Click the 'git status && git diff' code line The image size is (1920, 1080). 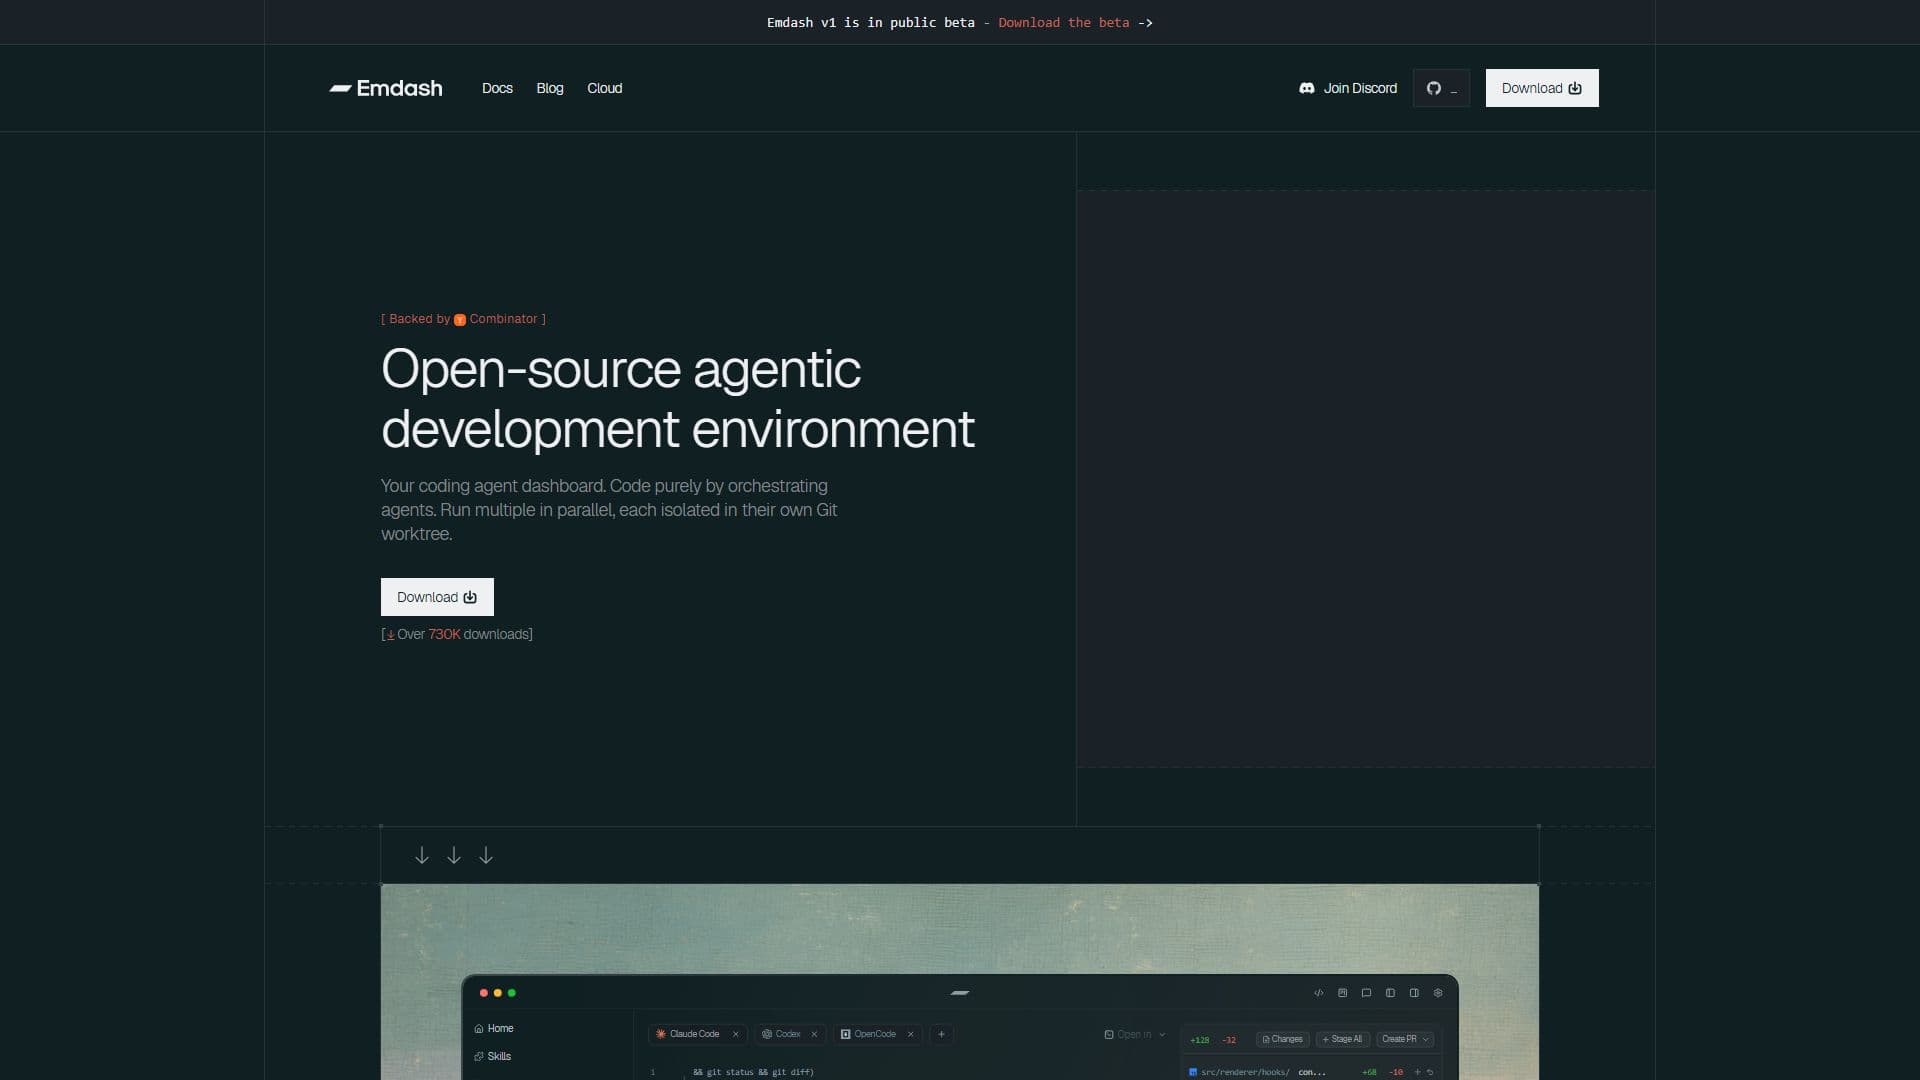[753, 1072]
